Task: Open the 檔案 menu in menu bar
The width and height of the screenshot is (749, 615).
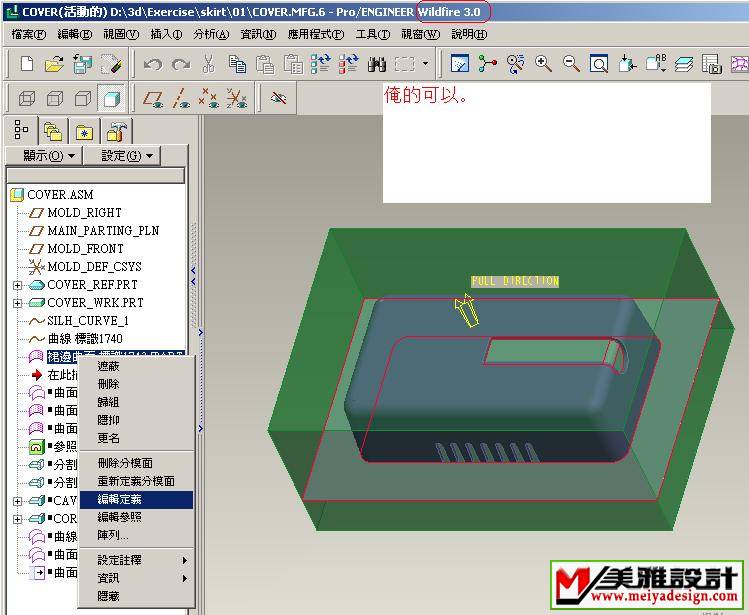Action: pyautogui.click(x=28, y=34)
